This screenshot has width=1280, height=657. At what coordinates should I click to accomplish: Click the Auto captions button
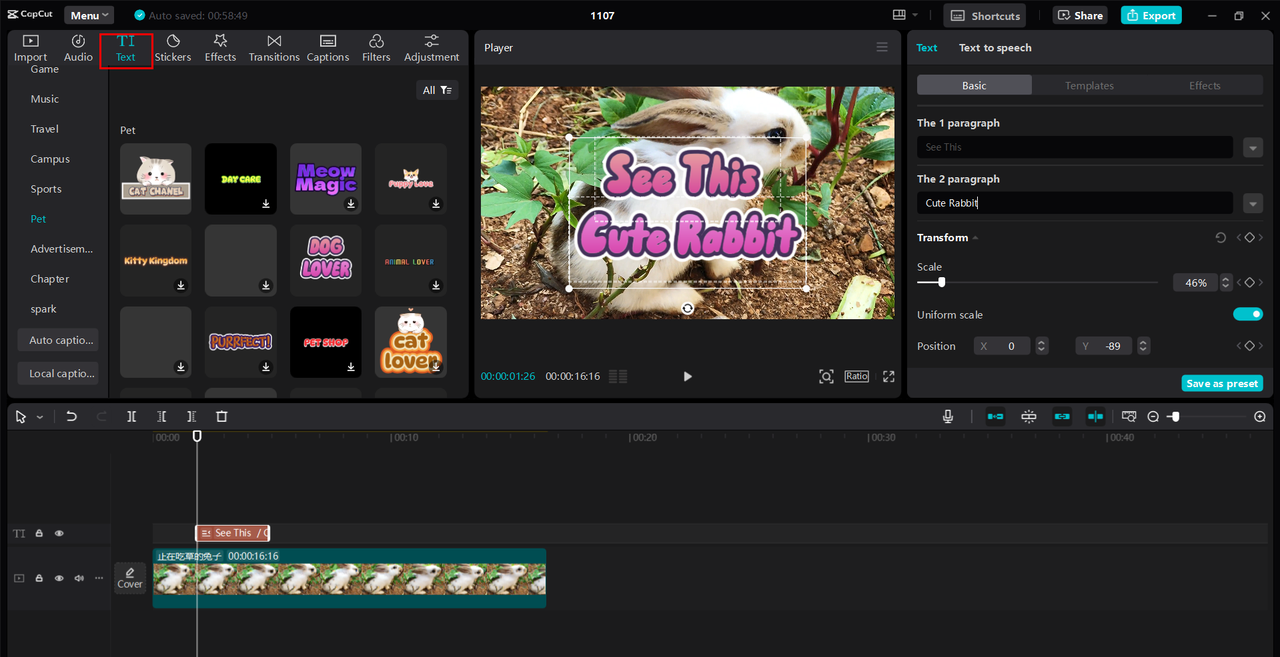tap(58, 340)
